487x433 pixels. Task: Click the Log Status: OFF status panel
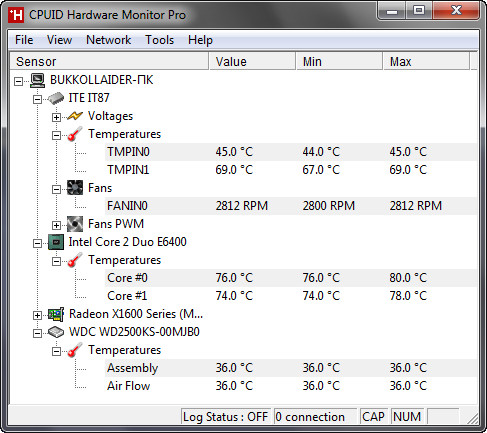[226, 417]
